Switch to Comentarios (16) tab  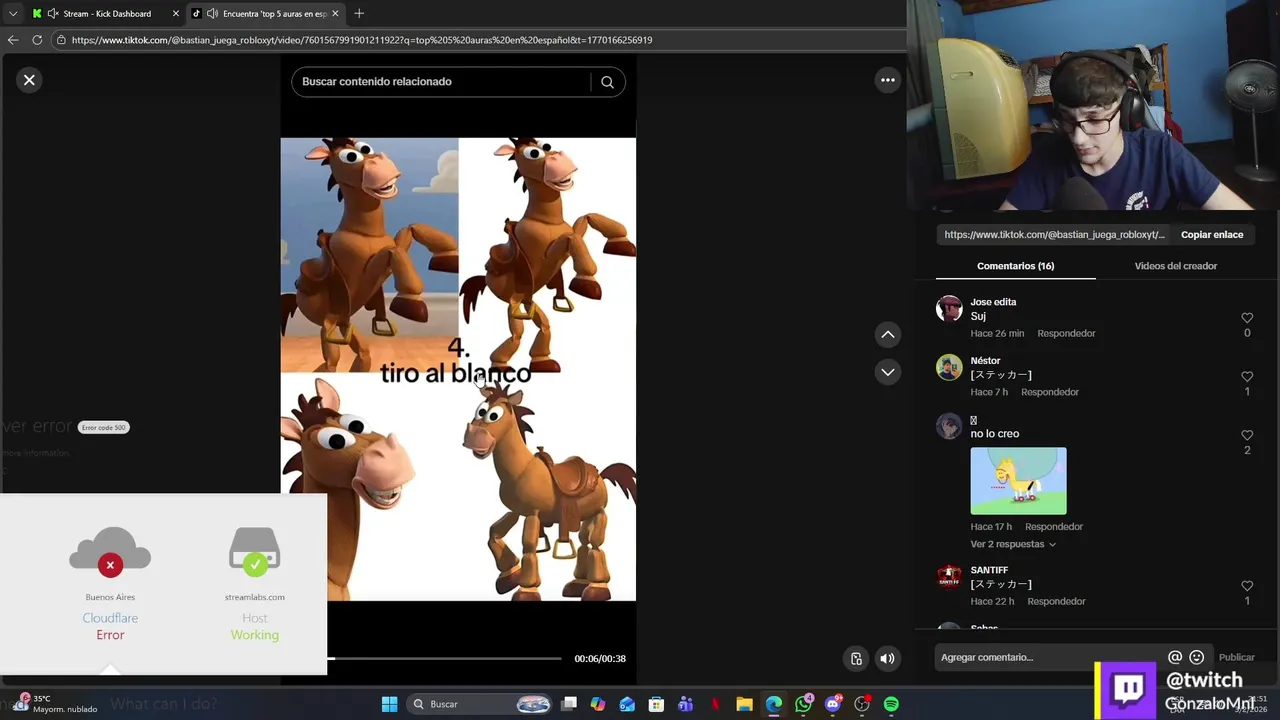[1015, 266]
